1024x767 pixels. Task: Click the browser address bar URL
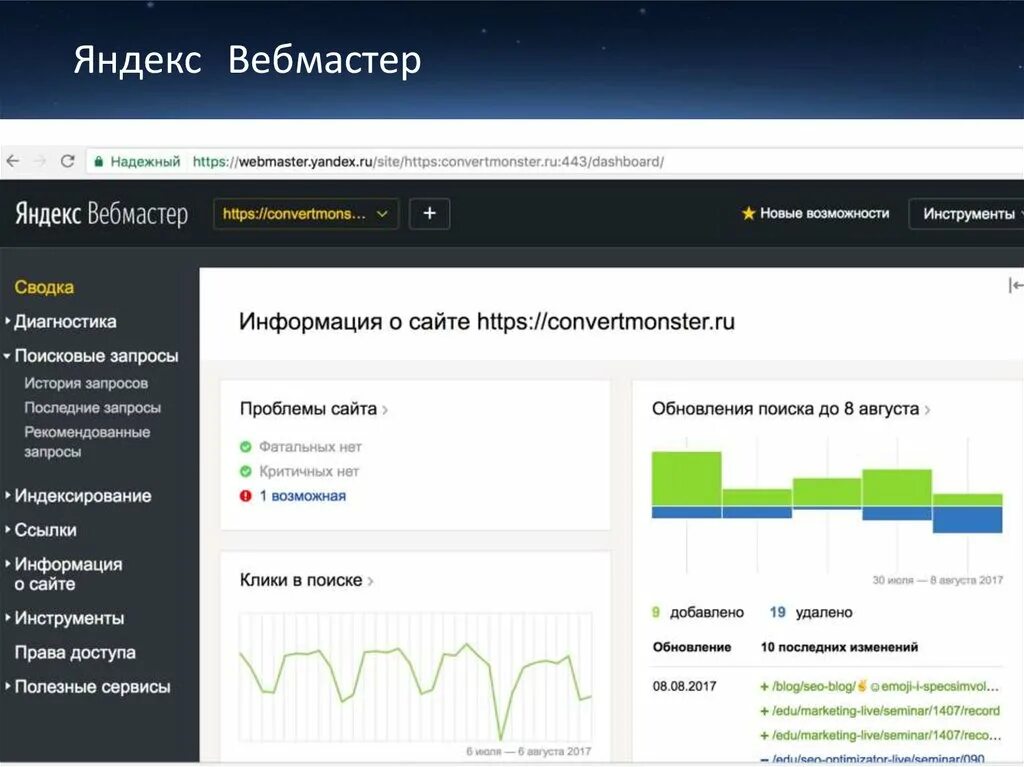(428, 161)
